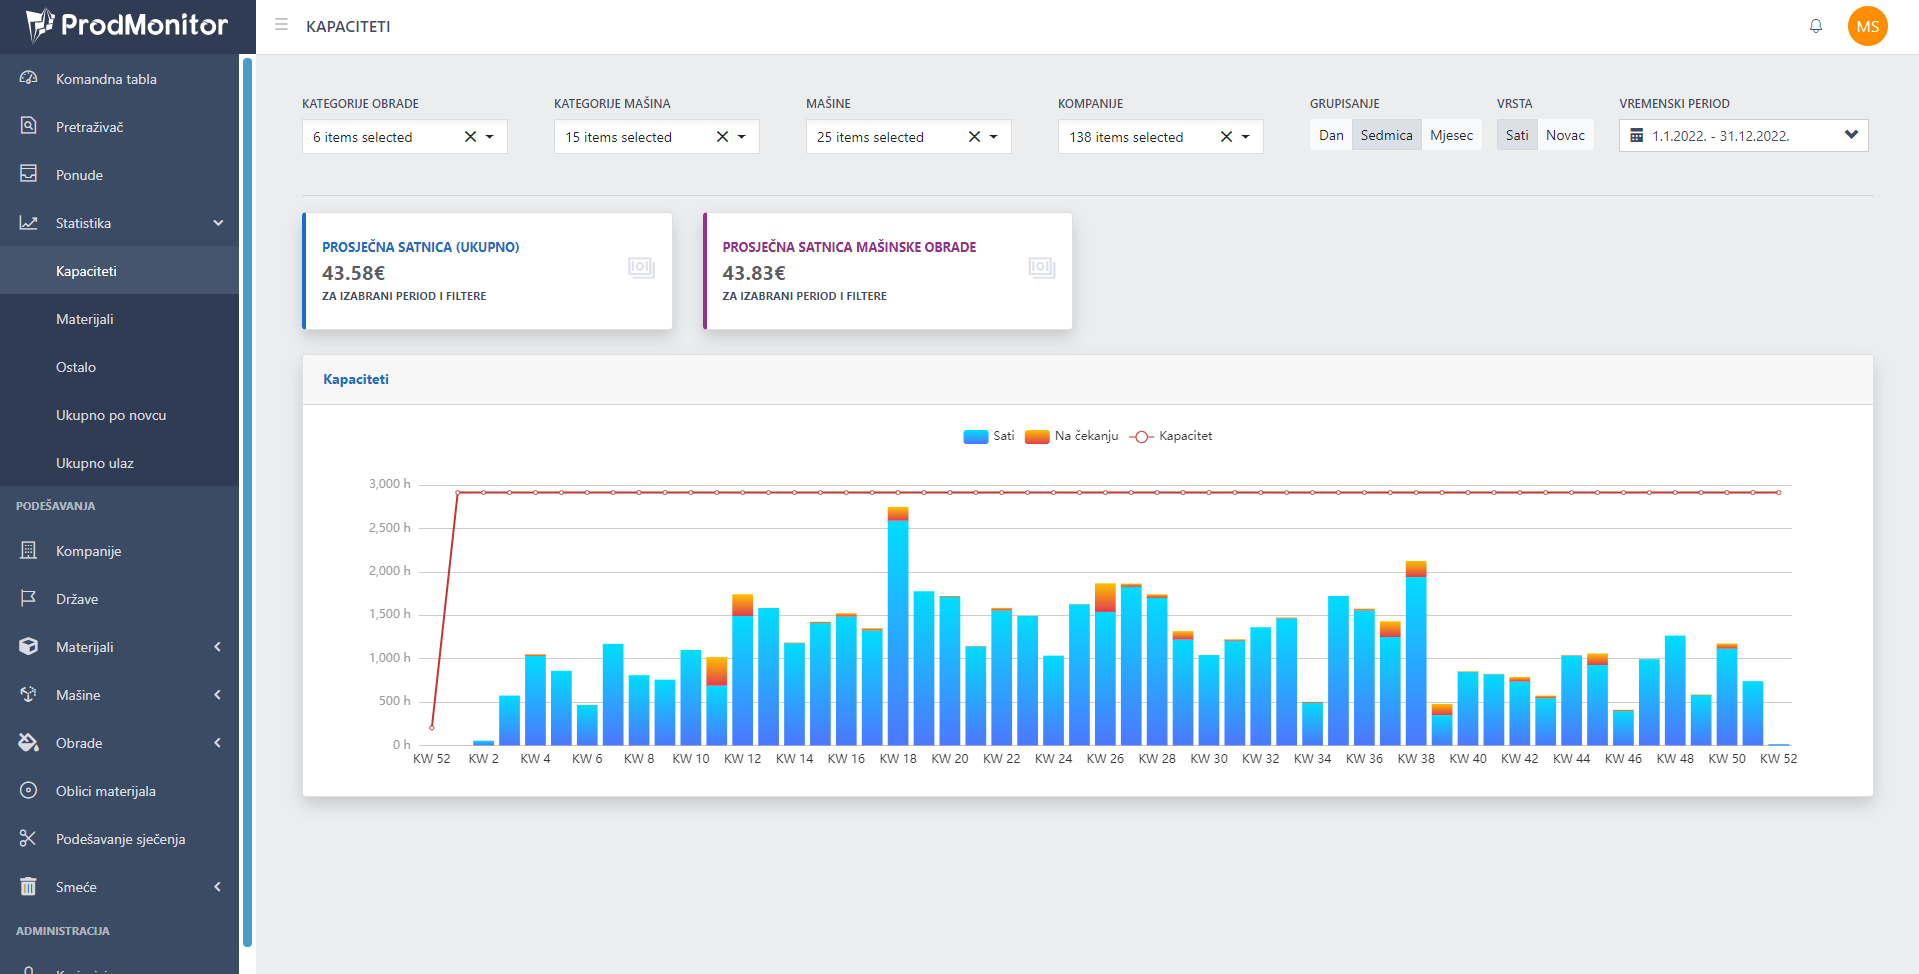Open Ukupno po novcu page
This screenshot has width=1919, height=974.
(x=111, y=415)
